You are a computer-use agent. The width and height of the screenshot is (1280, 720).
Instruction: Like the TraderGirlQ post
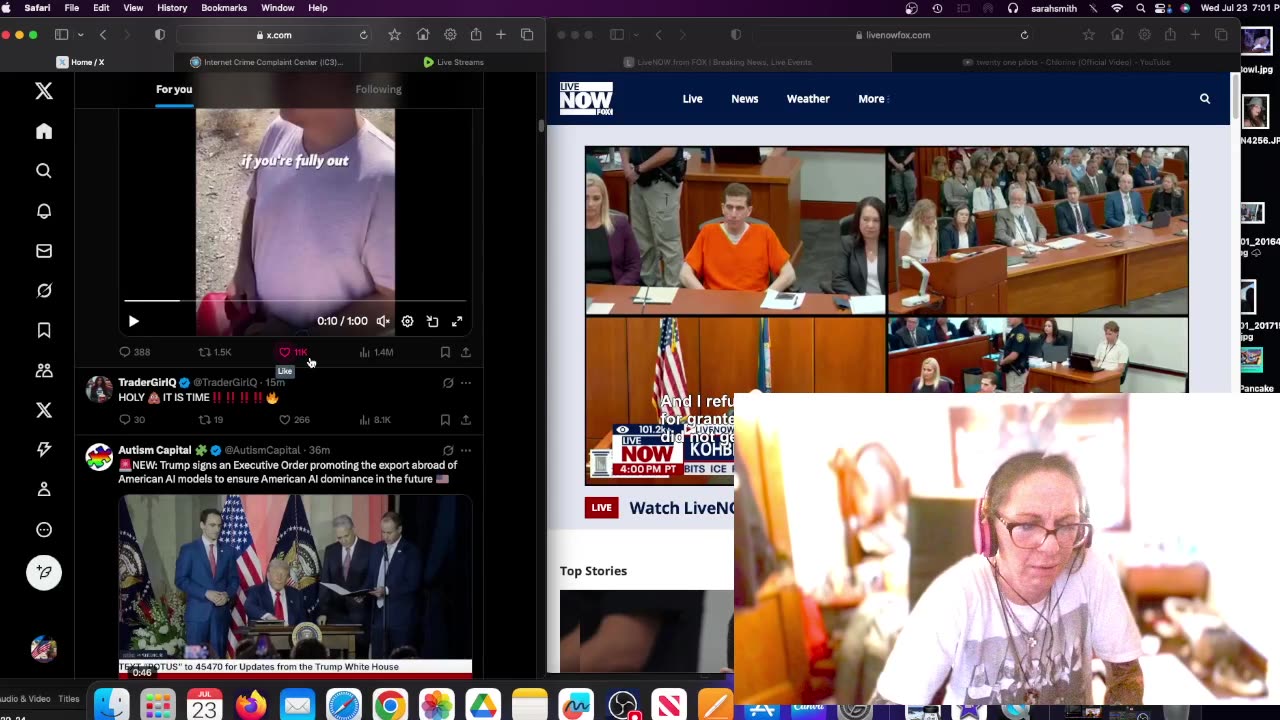click(294, 420)
